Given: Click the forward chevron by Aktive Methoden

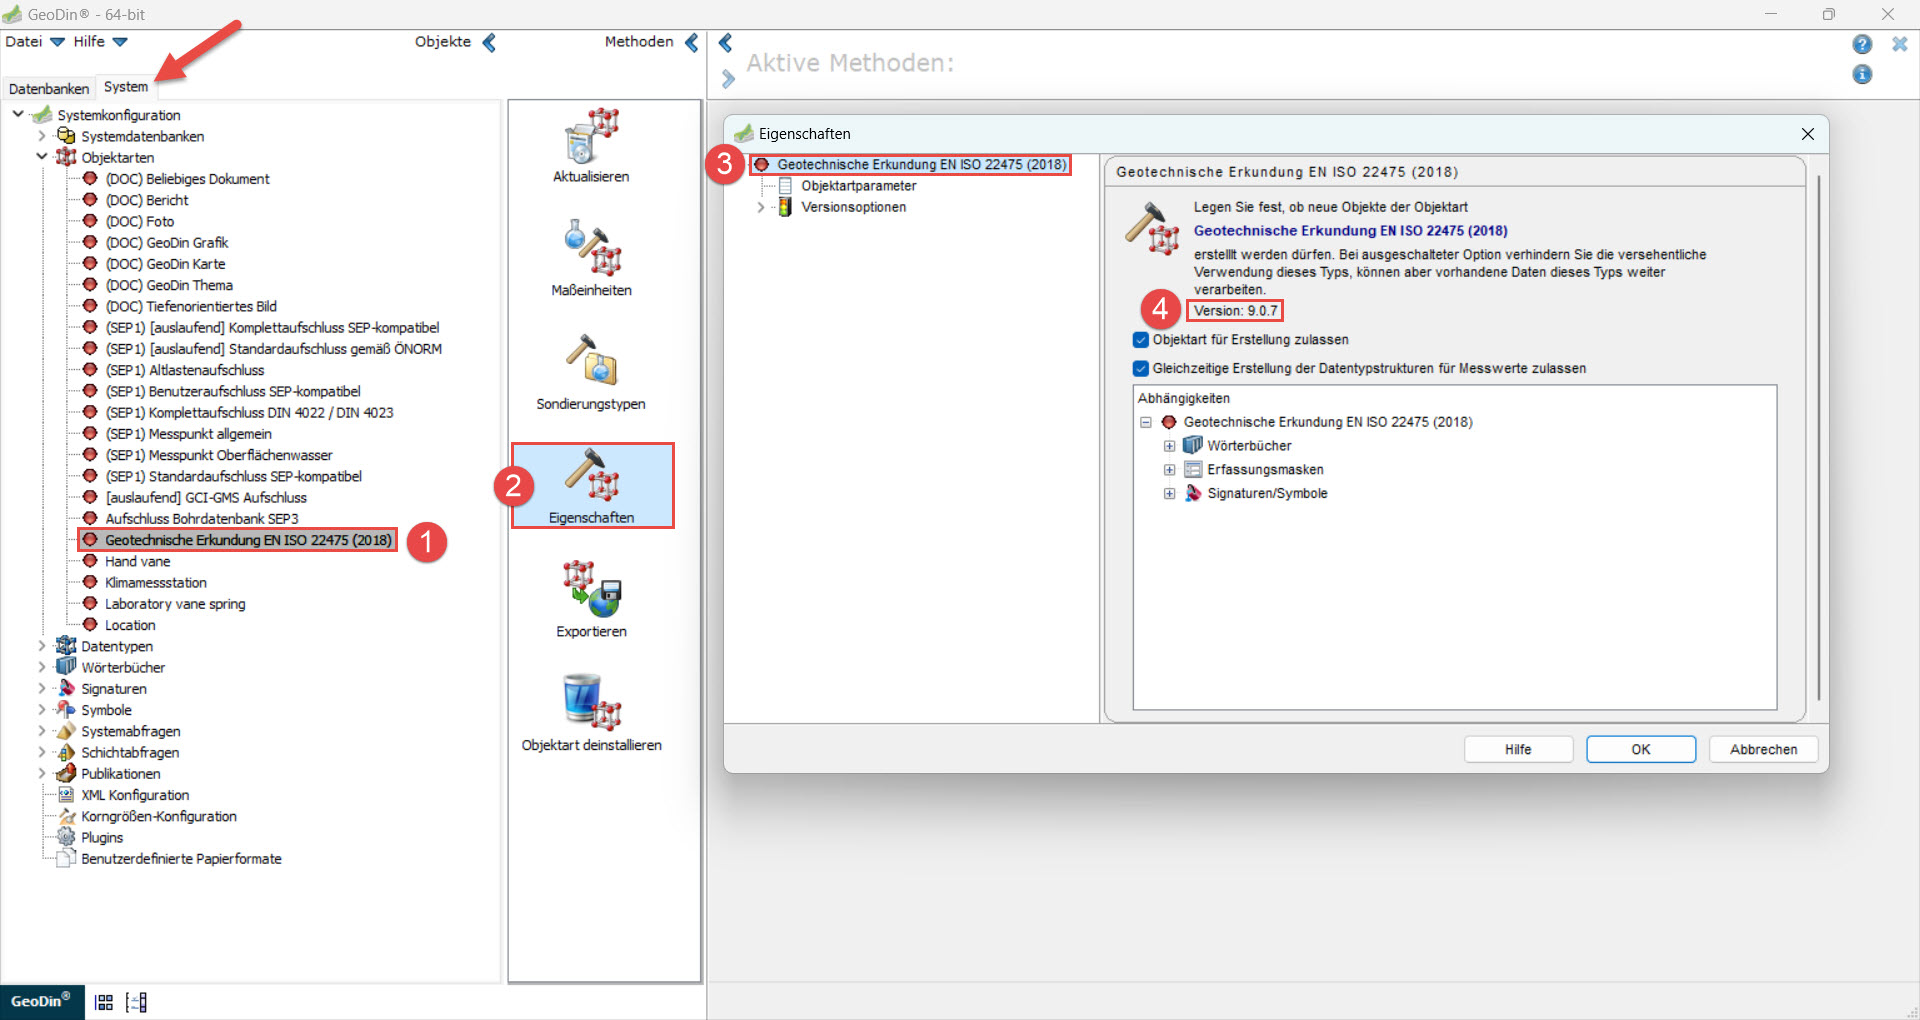Looking at the screenshot, I should click(728, 78).
